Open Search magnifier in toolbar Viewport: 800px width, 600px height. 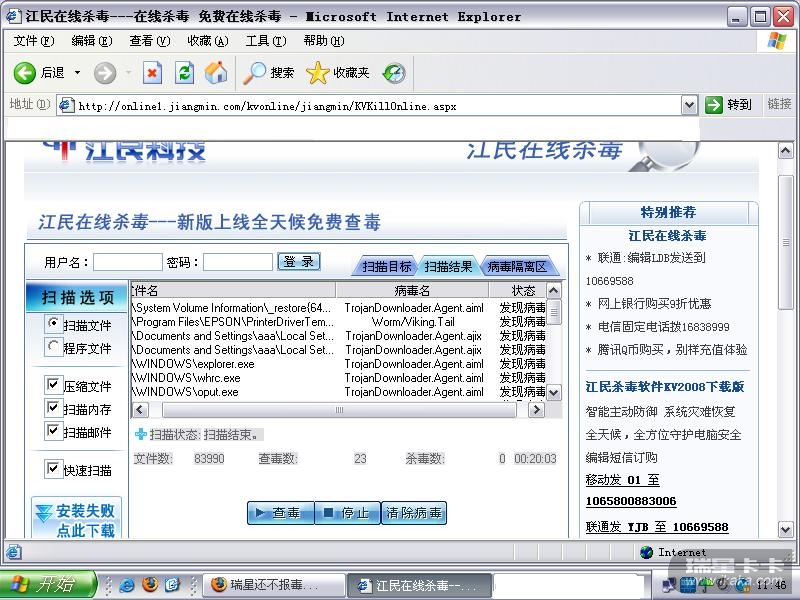(x=254, y=73)
